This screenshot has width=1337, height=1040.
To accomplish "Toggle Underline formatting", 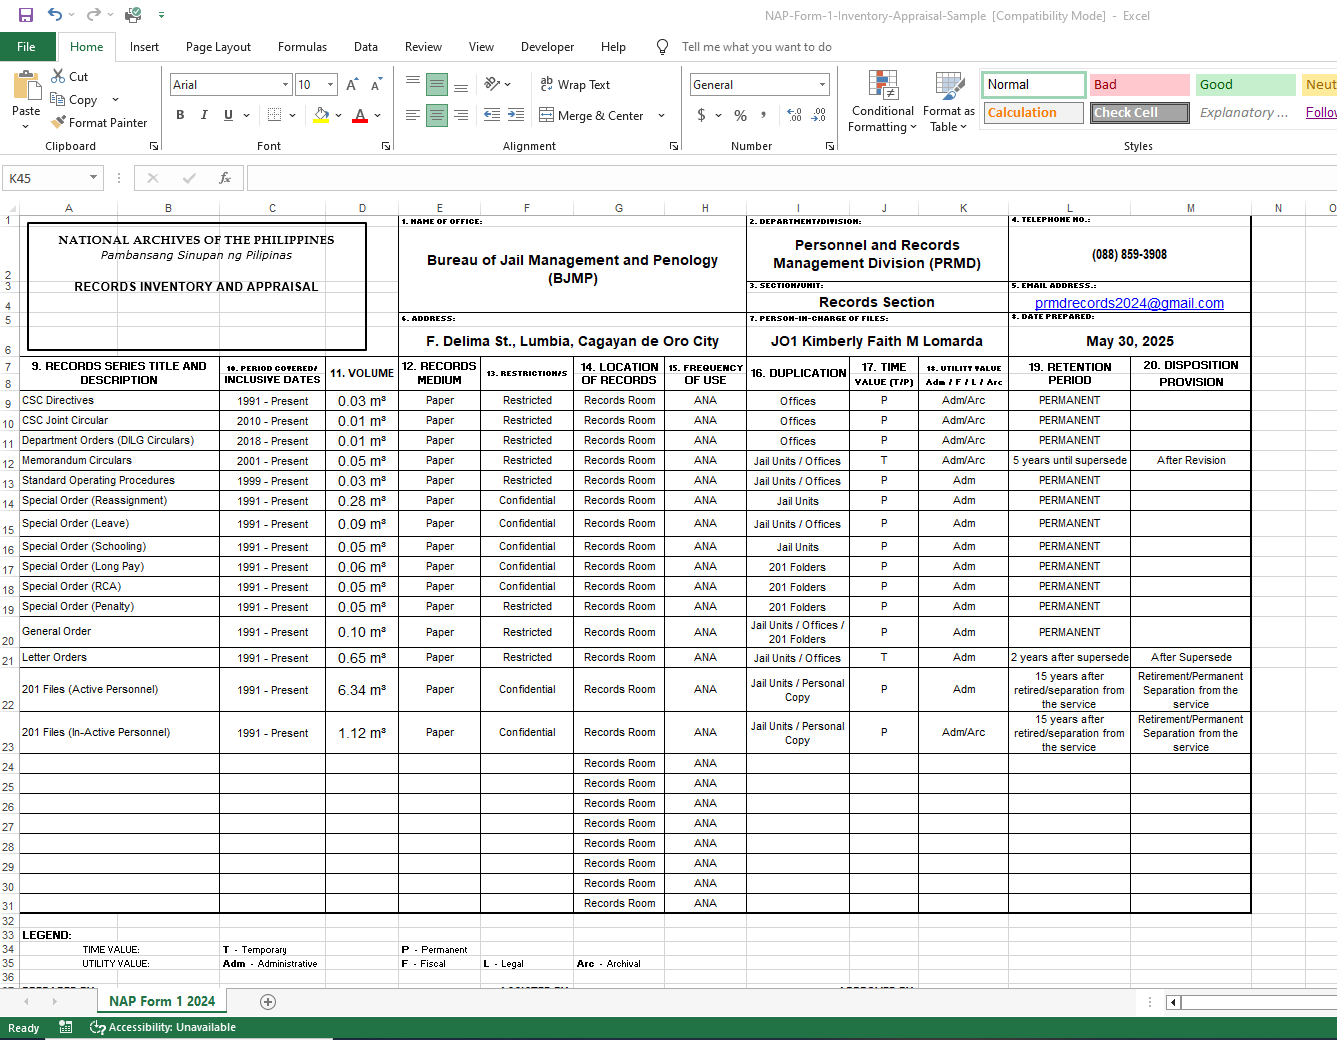I will tap(228, 115).
